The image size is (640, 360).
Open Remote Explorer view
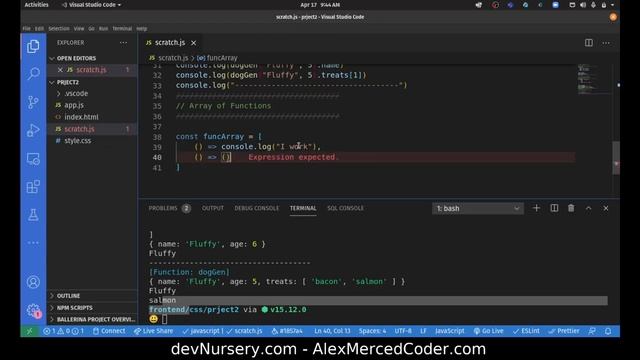pyautogui.click(x=33, y=158)
